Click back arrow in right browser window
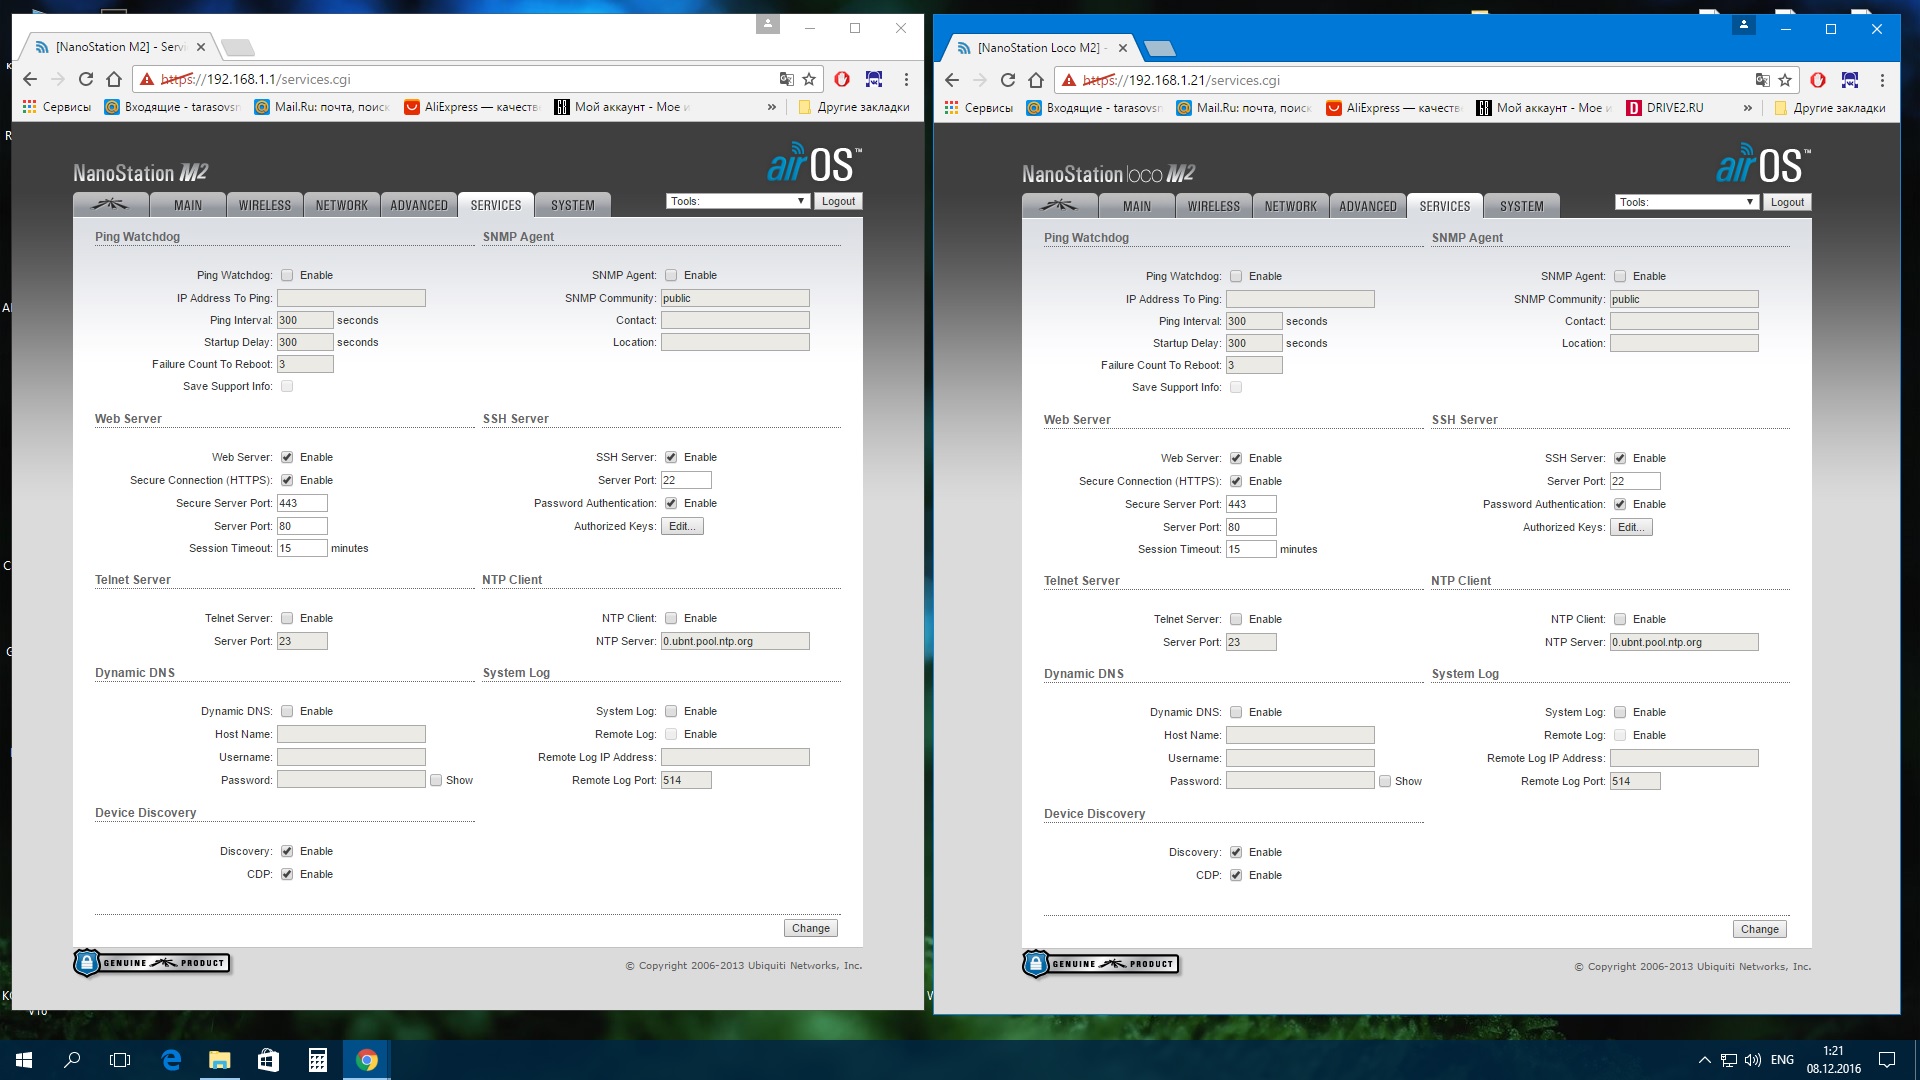Viewport: 1920px width, 1080px height. (x=952, y=80)
